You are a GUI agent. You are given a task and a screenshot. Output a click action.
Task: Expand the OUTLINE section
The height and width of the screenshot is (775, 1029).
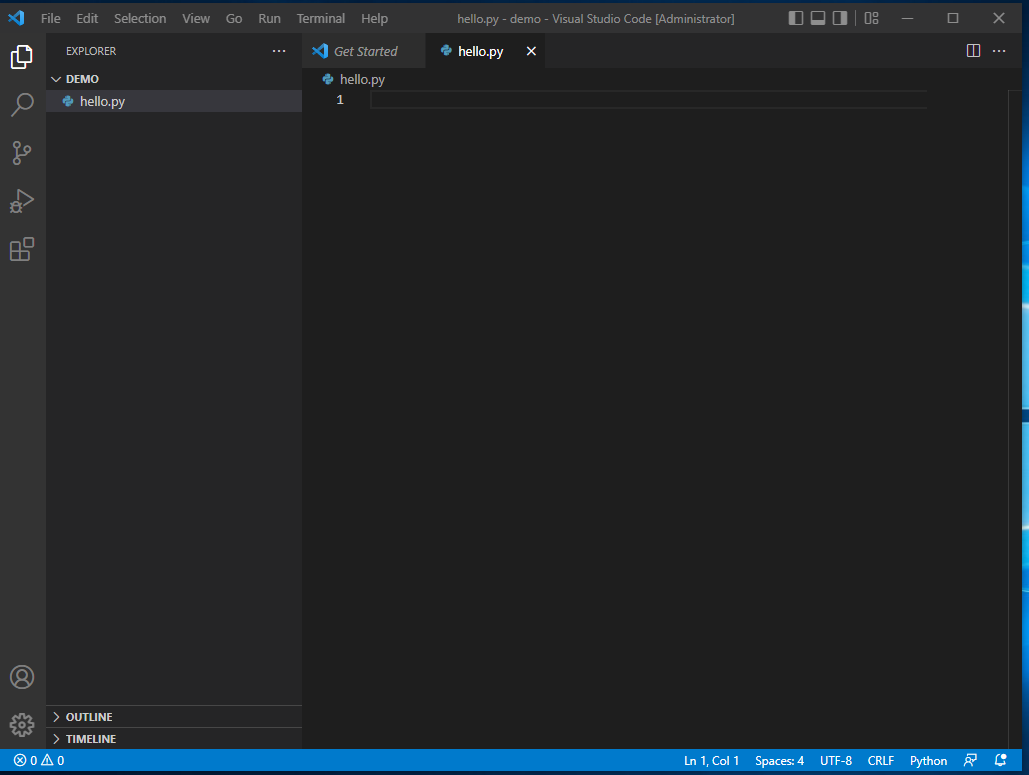click(174, 717)
